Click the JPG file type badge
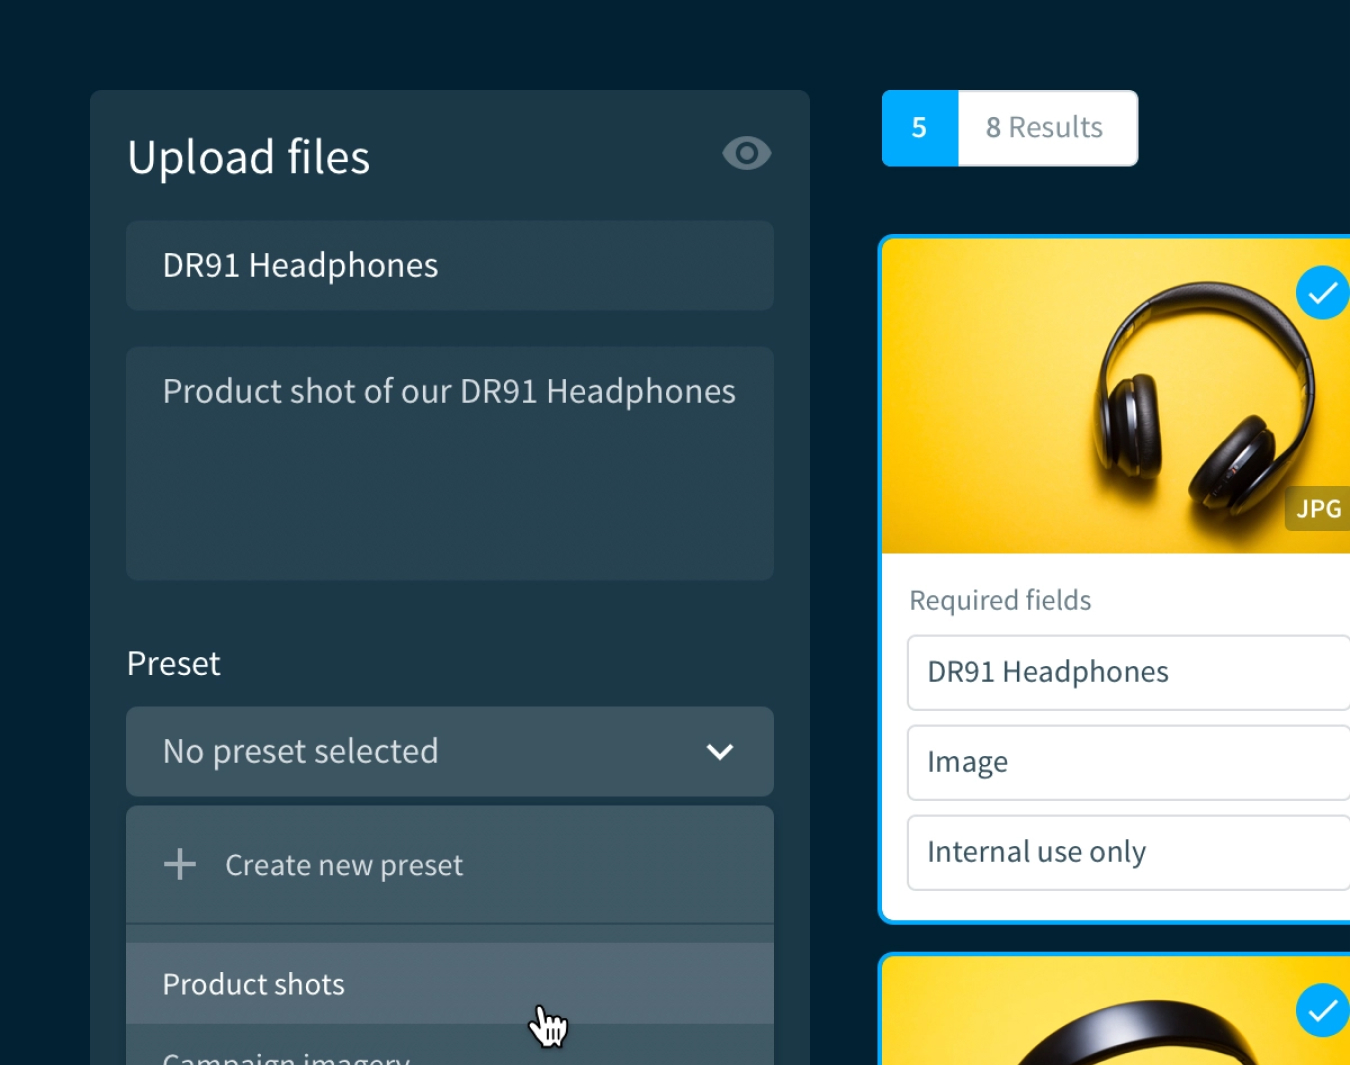 1318,509
